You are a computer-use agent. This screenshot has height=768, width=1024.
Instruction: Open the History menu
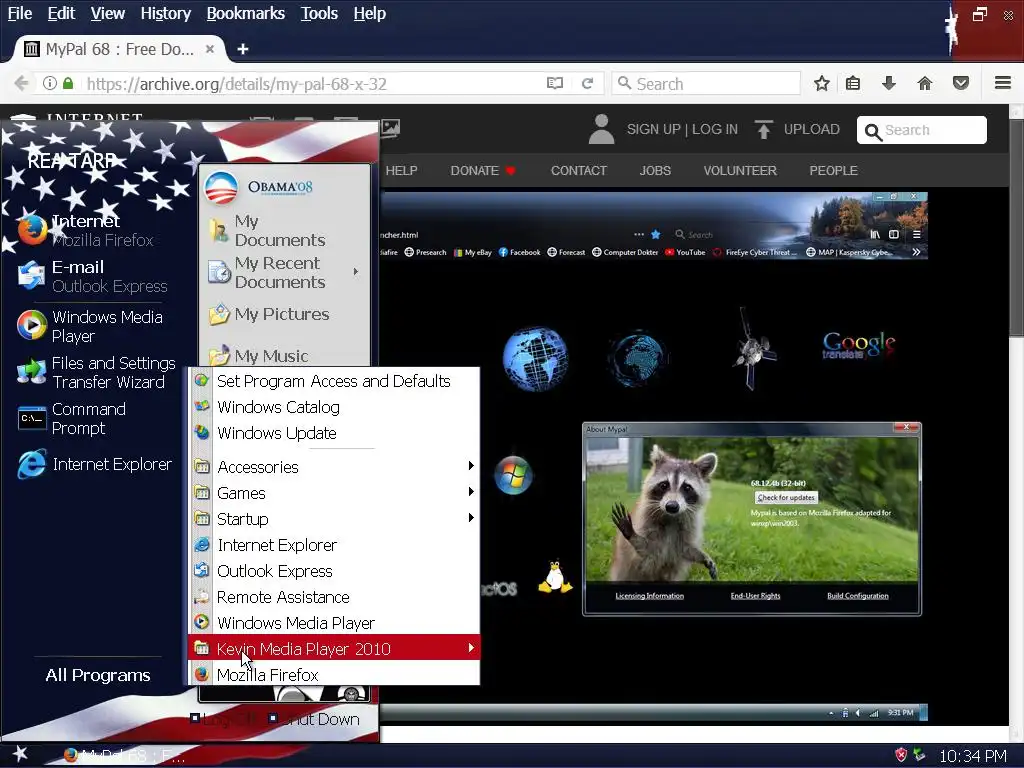(x=166, y=13)
